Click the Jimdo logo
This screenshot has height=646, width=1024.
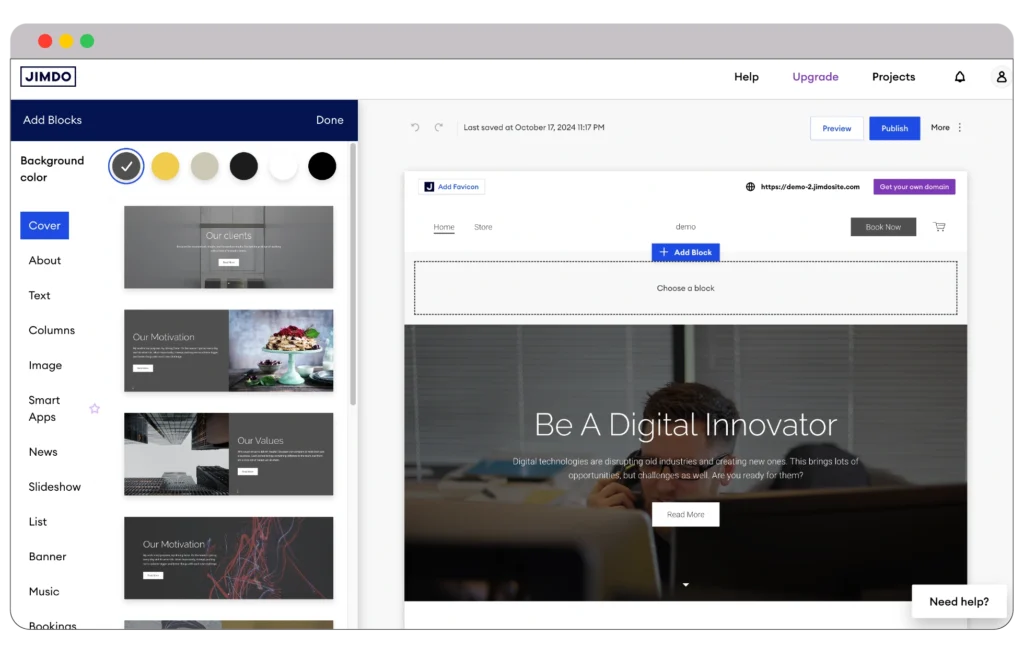point(48,77)
